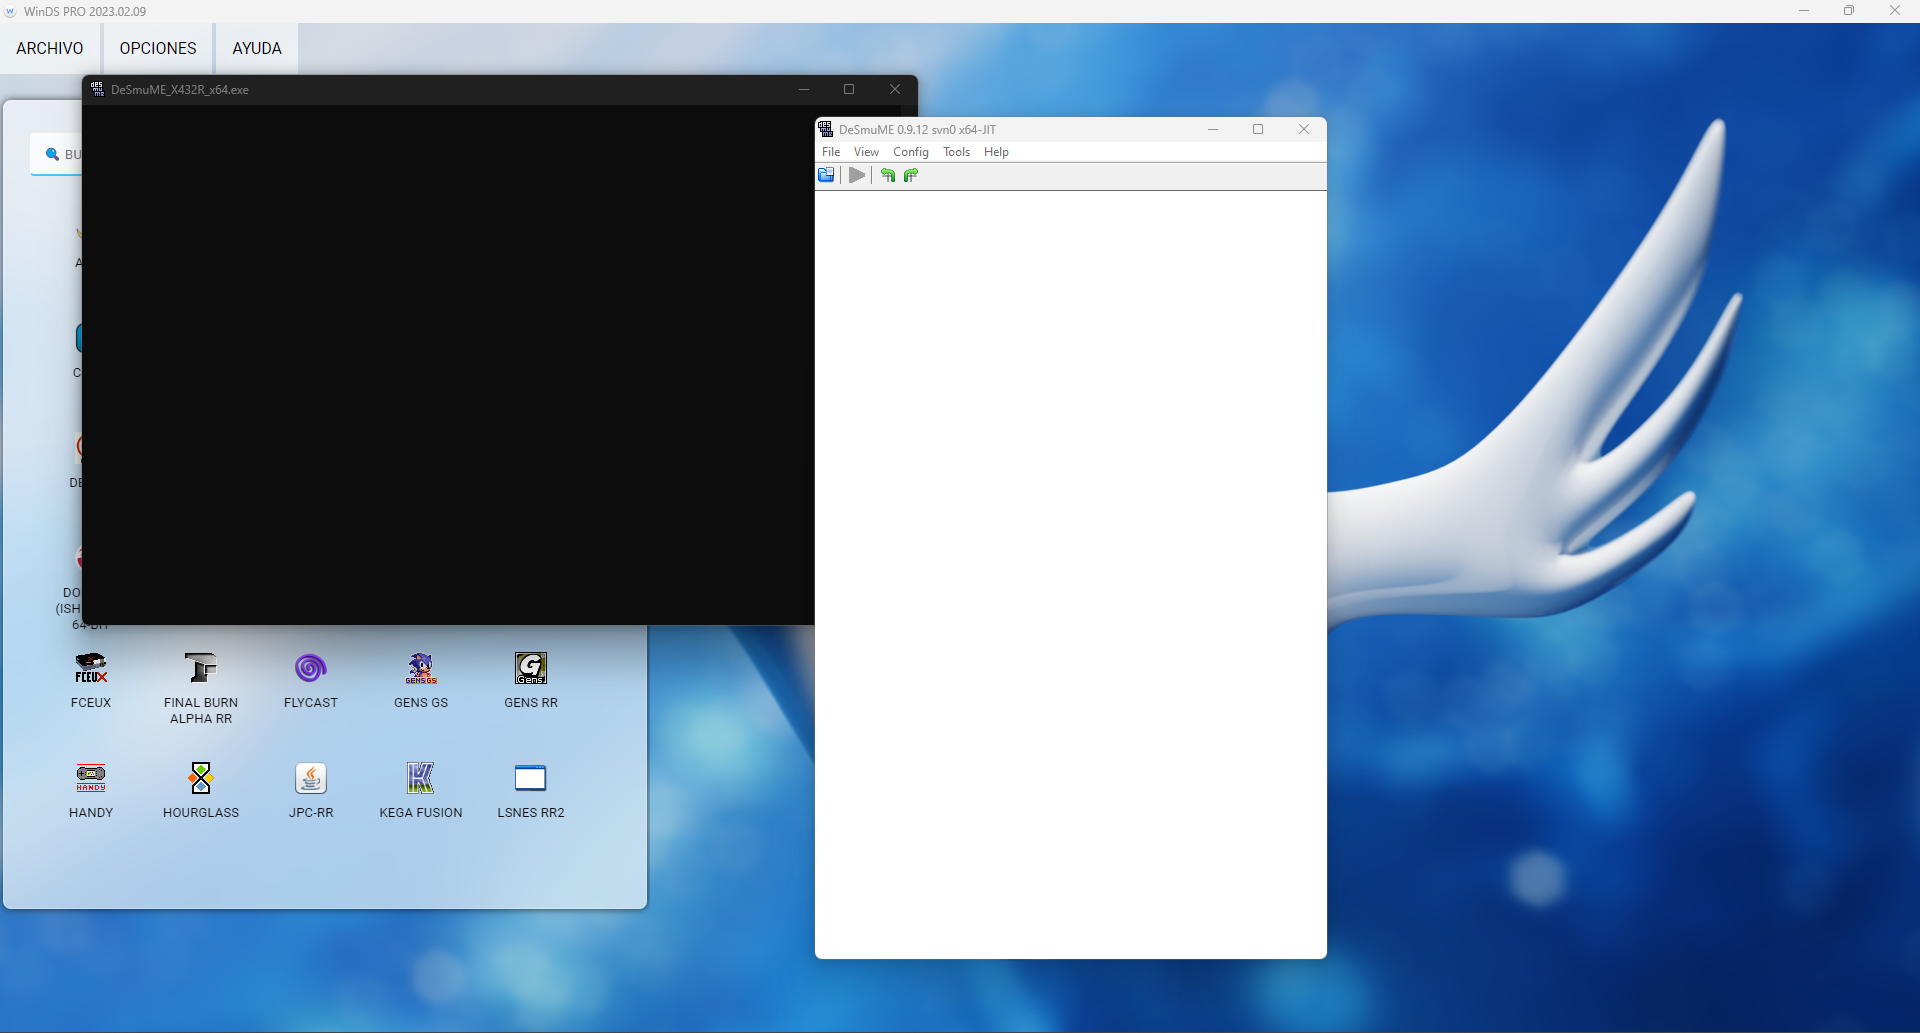Open the Help menu in DeSmuME

tap(996, 152)
